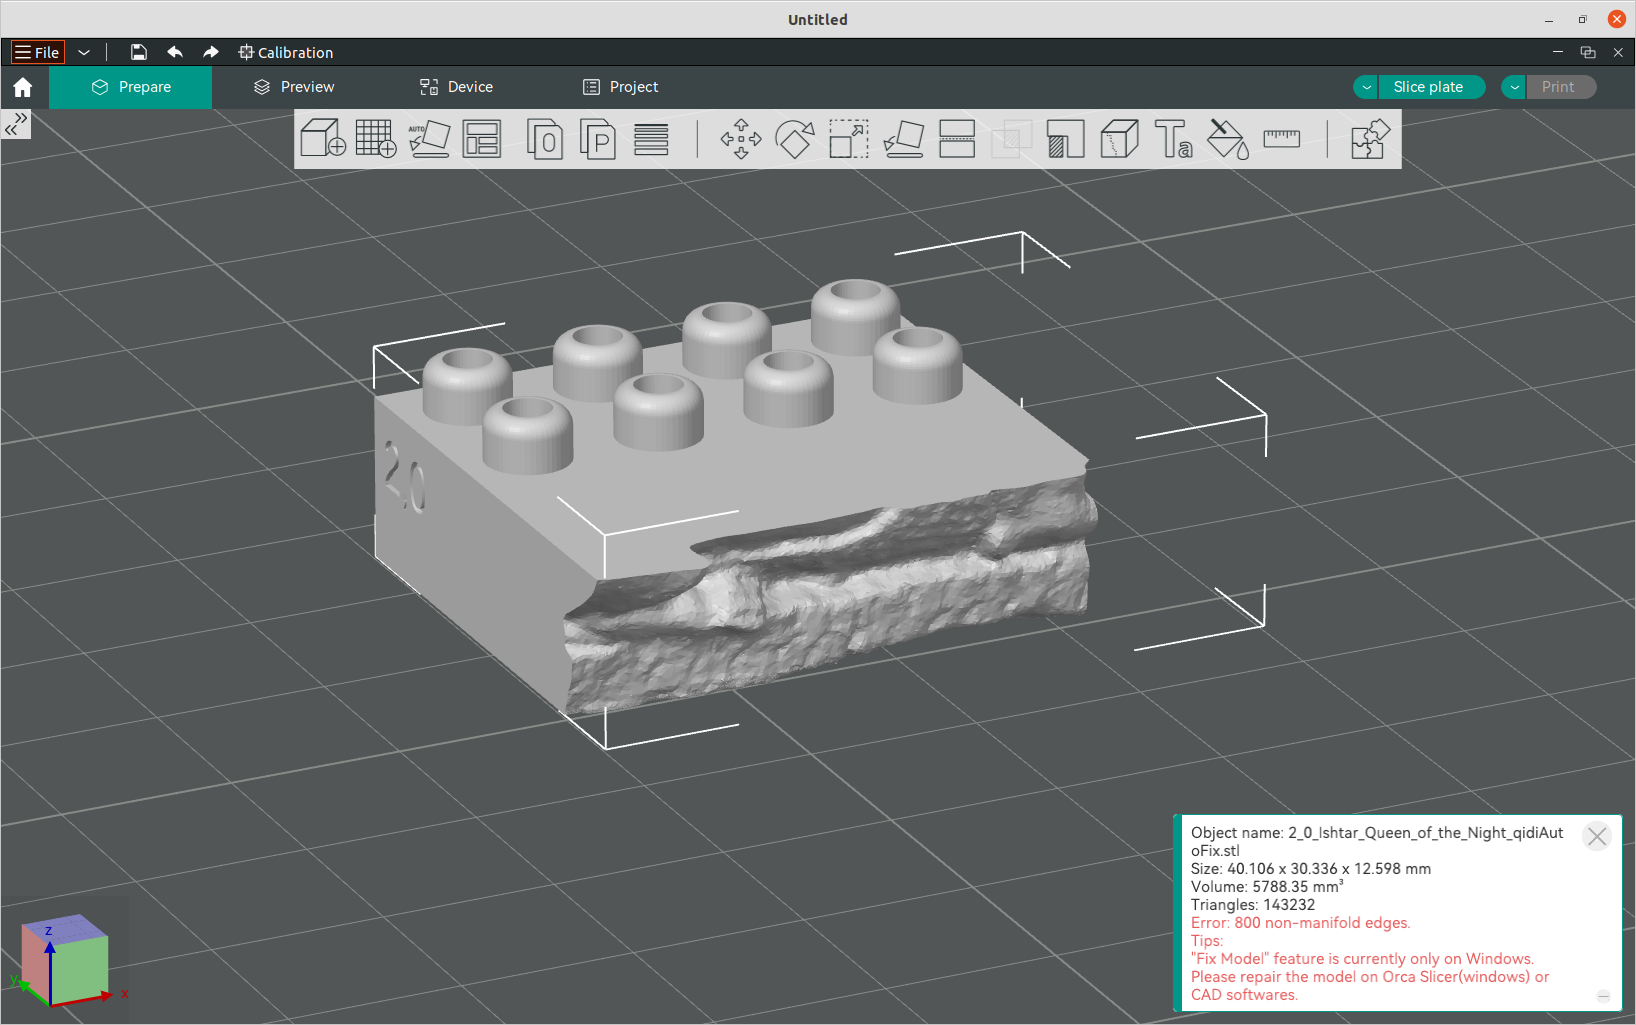Viewport: 1636px width, 1025px height.
Task: Open the Color painting bucket tool
Action: point(1227,139)
